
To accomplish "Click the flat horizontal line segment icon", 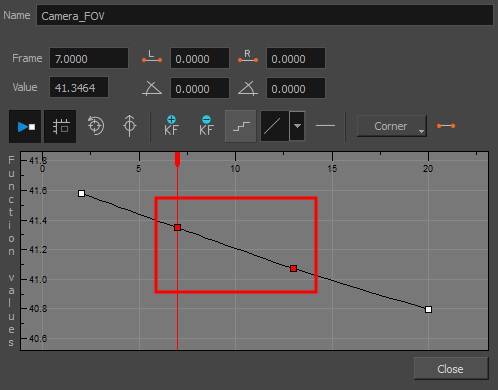I will [325, 126].
